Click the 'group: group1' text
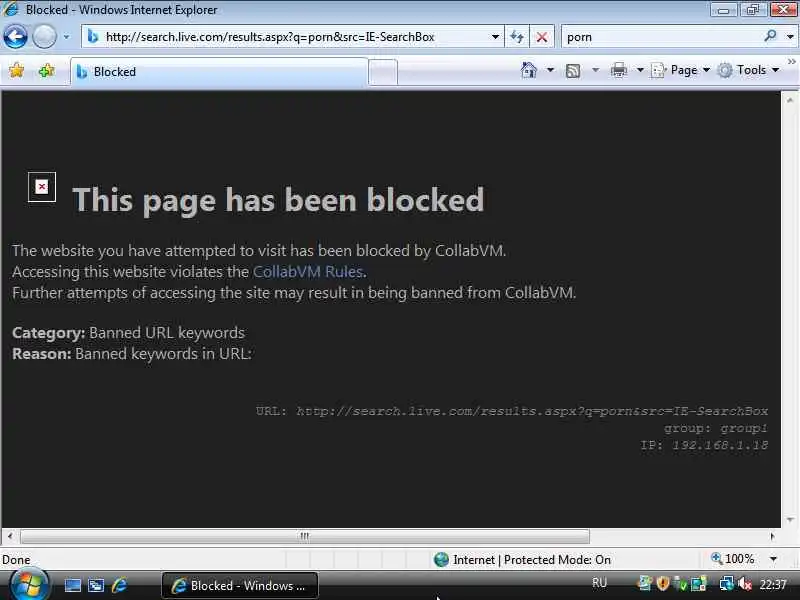The image size is (800, 600). tap(716, 428)
